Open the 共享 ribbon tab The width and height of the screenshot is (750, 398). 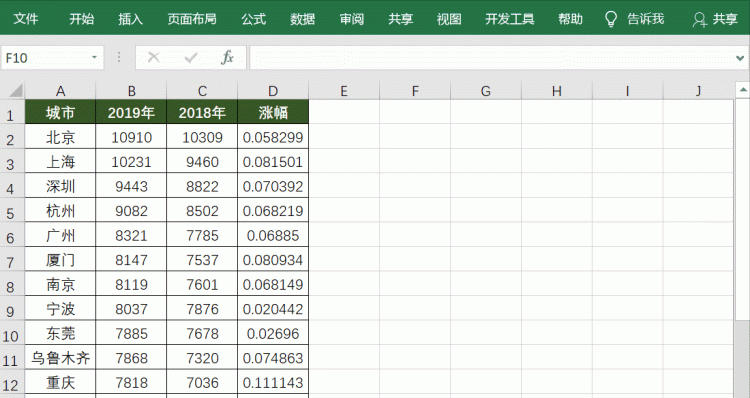400,19
